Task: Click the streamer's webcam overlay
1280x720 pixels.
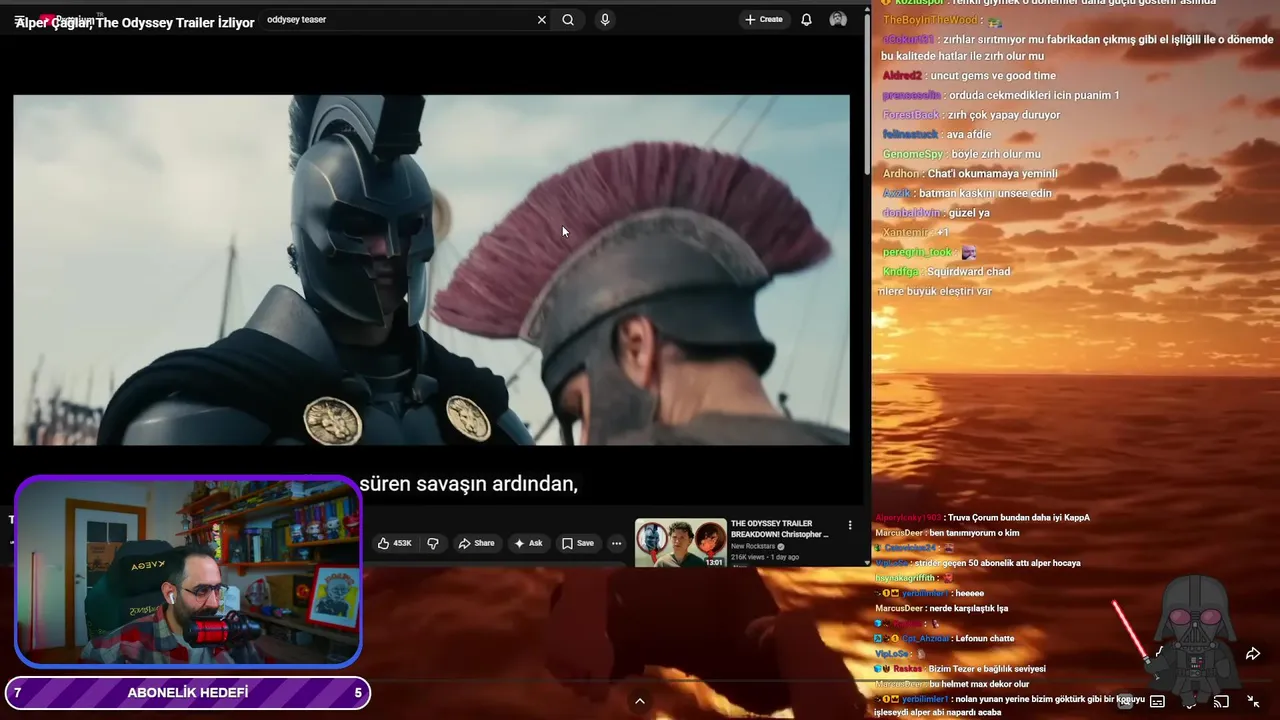Action: 188,571
